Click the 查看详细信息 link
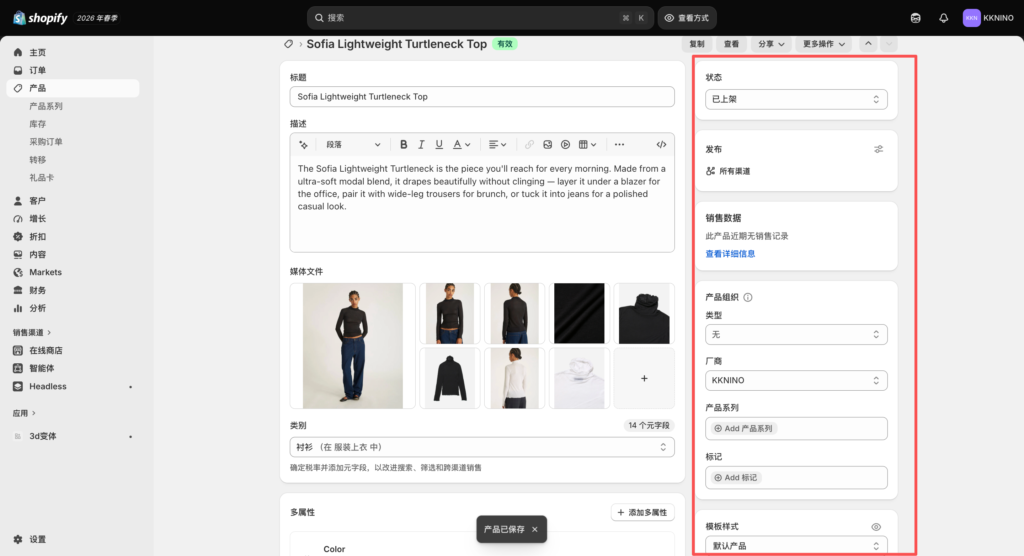This screenshot has width=1024, height=556. [x=730, y=254]
